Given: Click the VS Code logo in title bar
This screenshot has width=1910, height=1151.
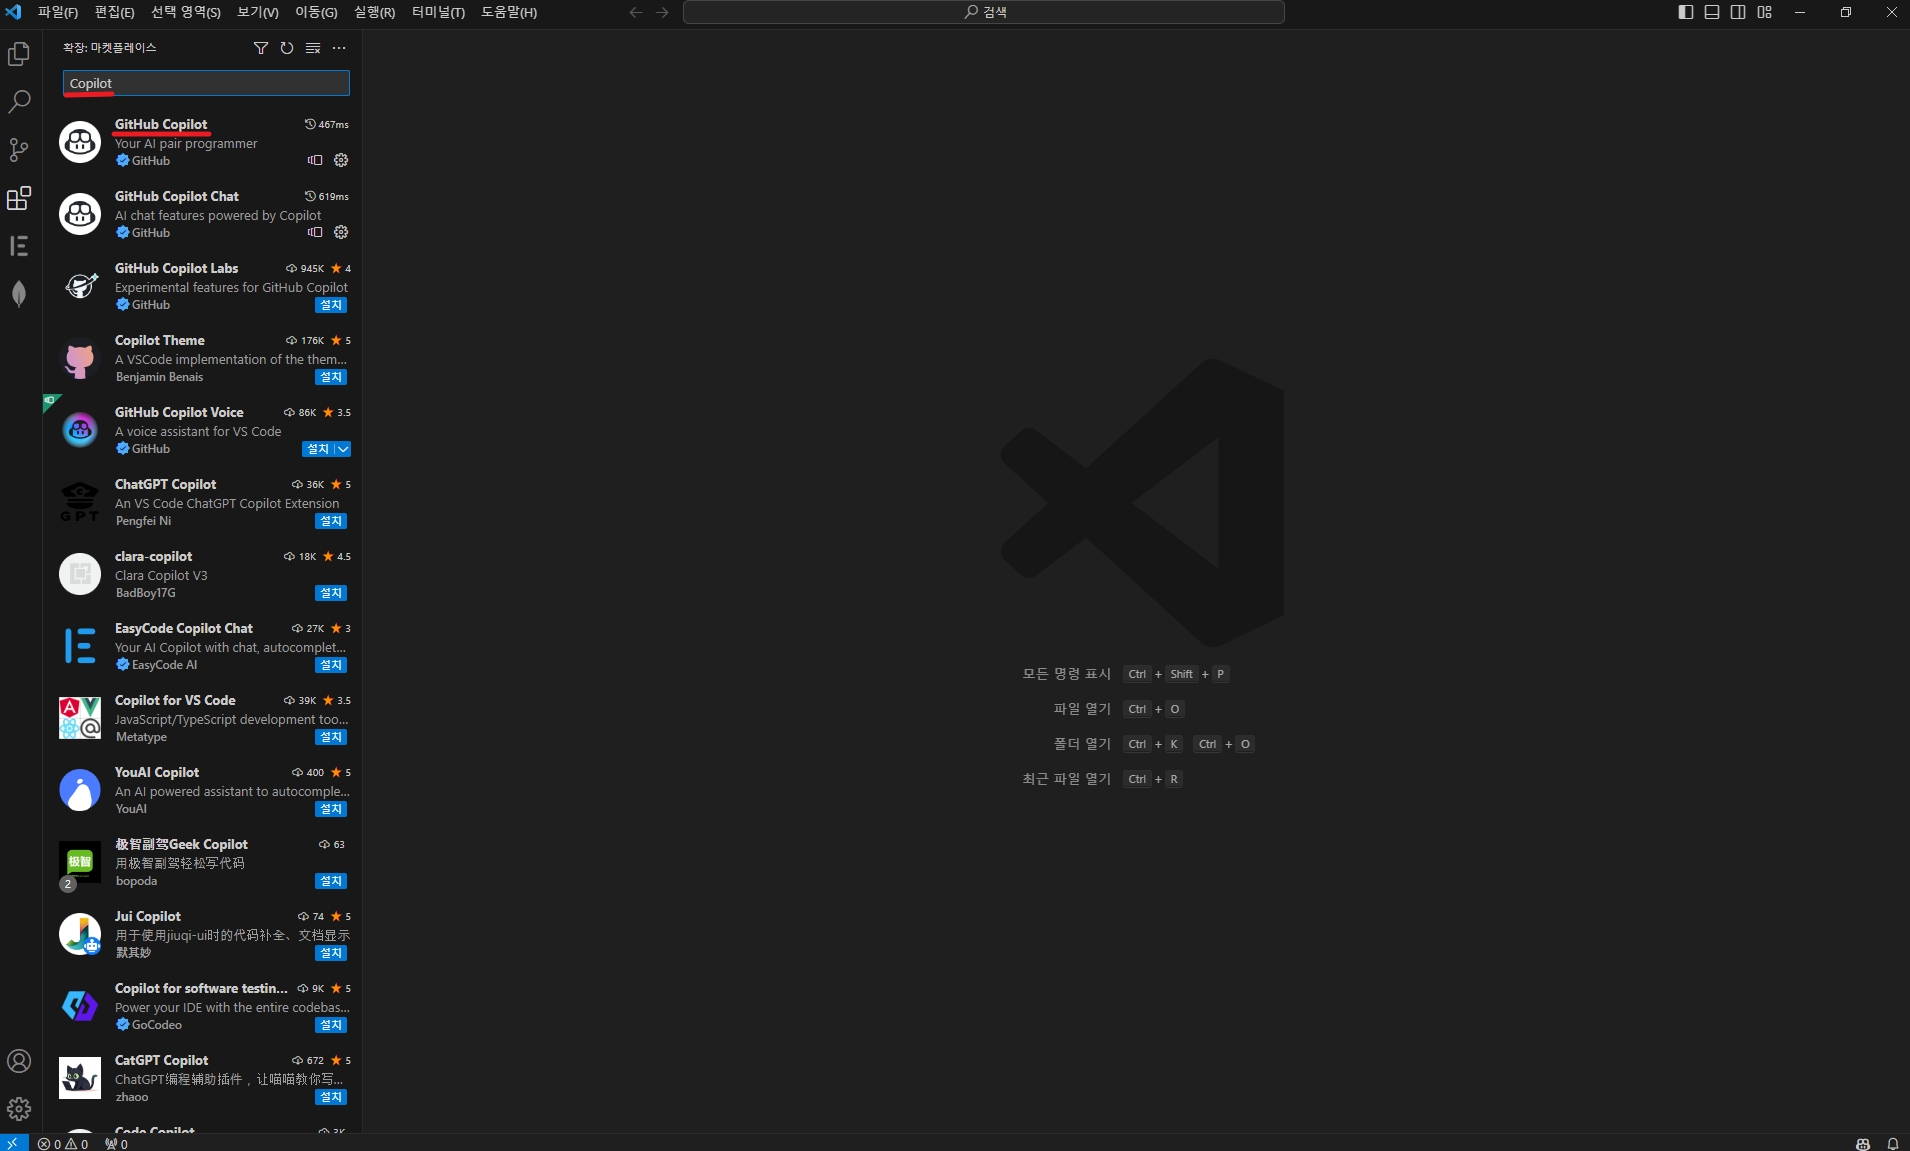Looking at the screenshot, I should pyautogui.click(x=13, y=12).
